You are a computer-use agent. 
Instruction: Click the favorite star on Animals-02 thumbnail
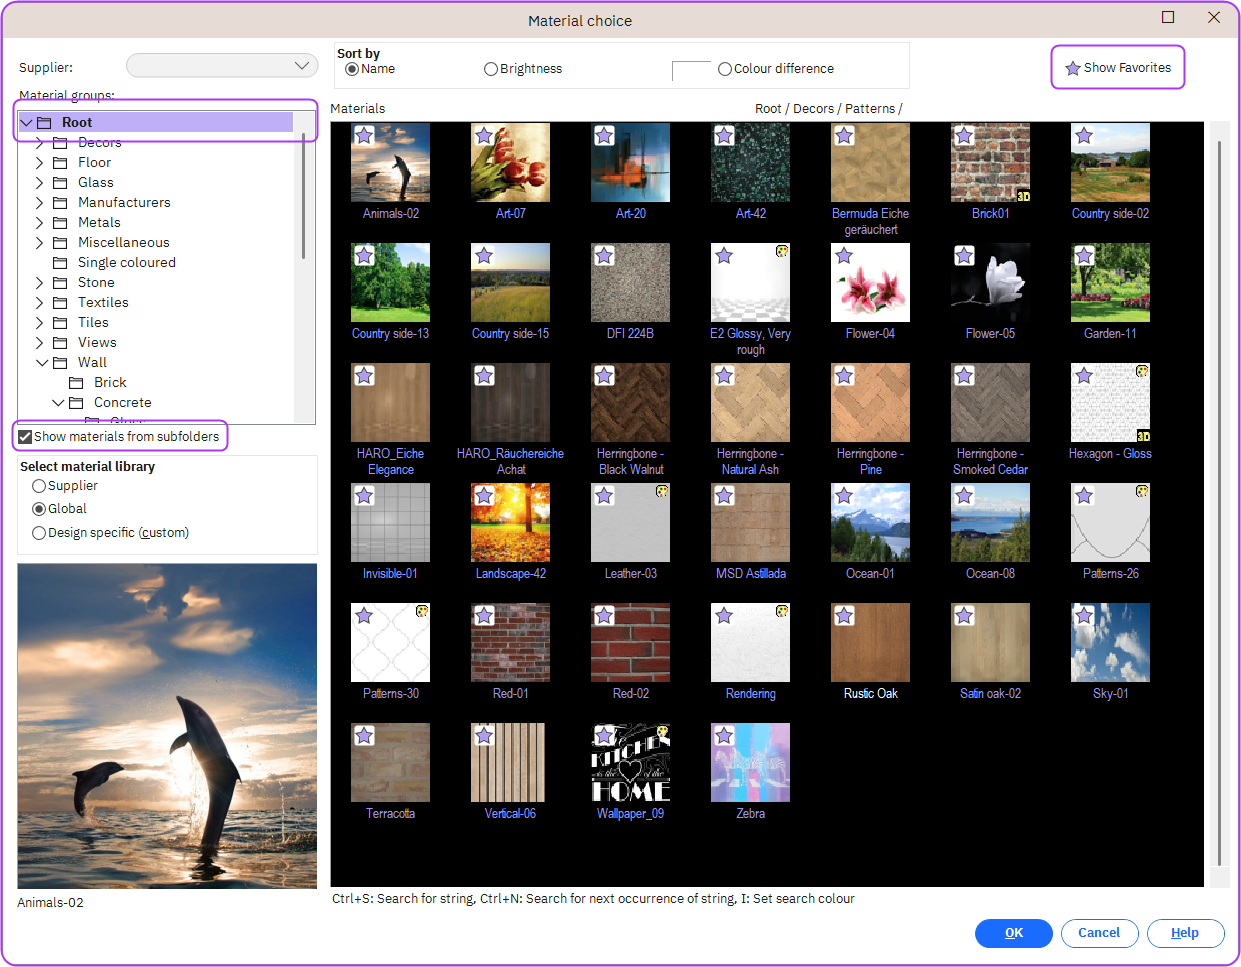[x=364, y=136]
